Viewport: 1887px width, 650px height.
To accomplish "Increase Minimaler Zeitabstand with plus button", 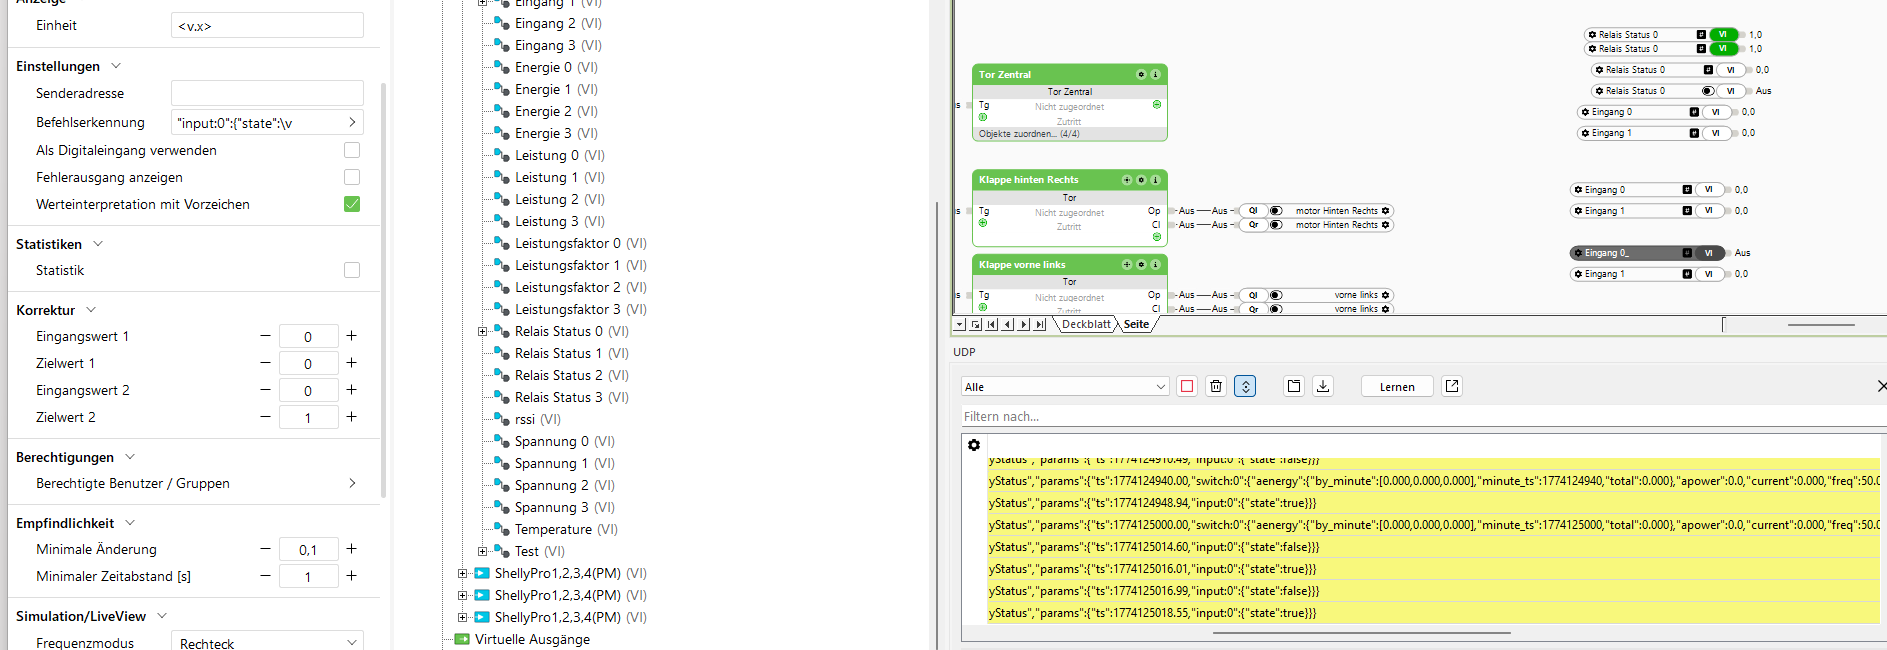I will point(352,576).
